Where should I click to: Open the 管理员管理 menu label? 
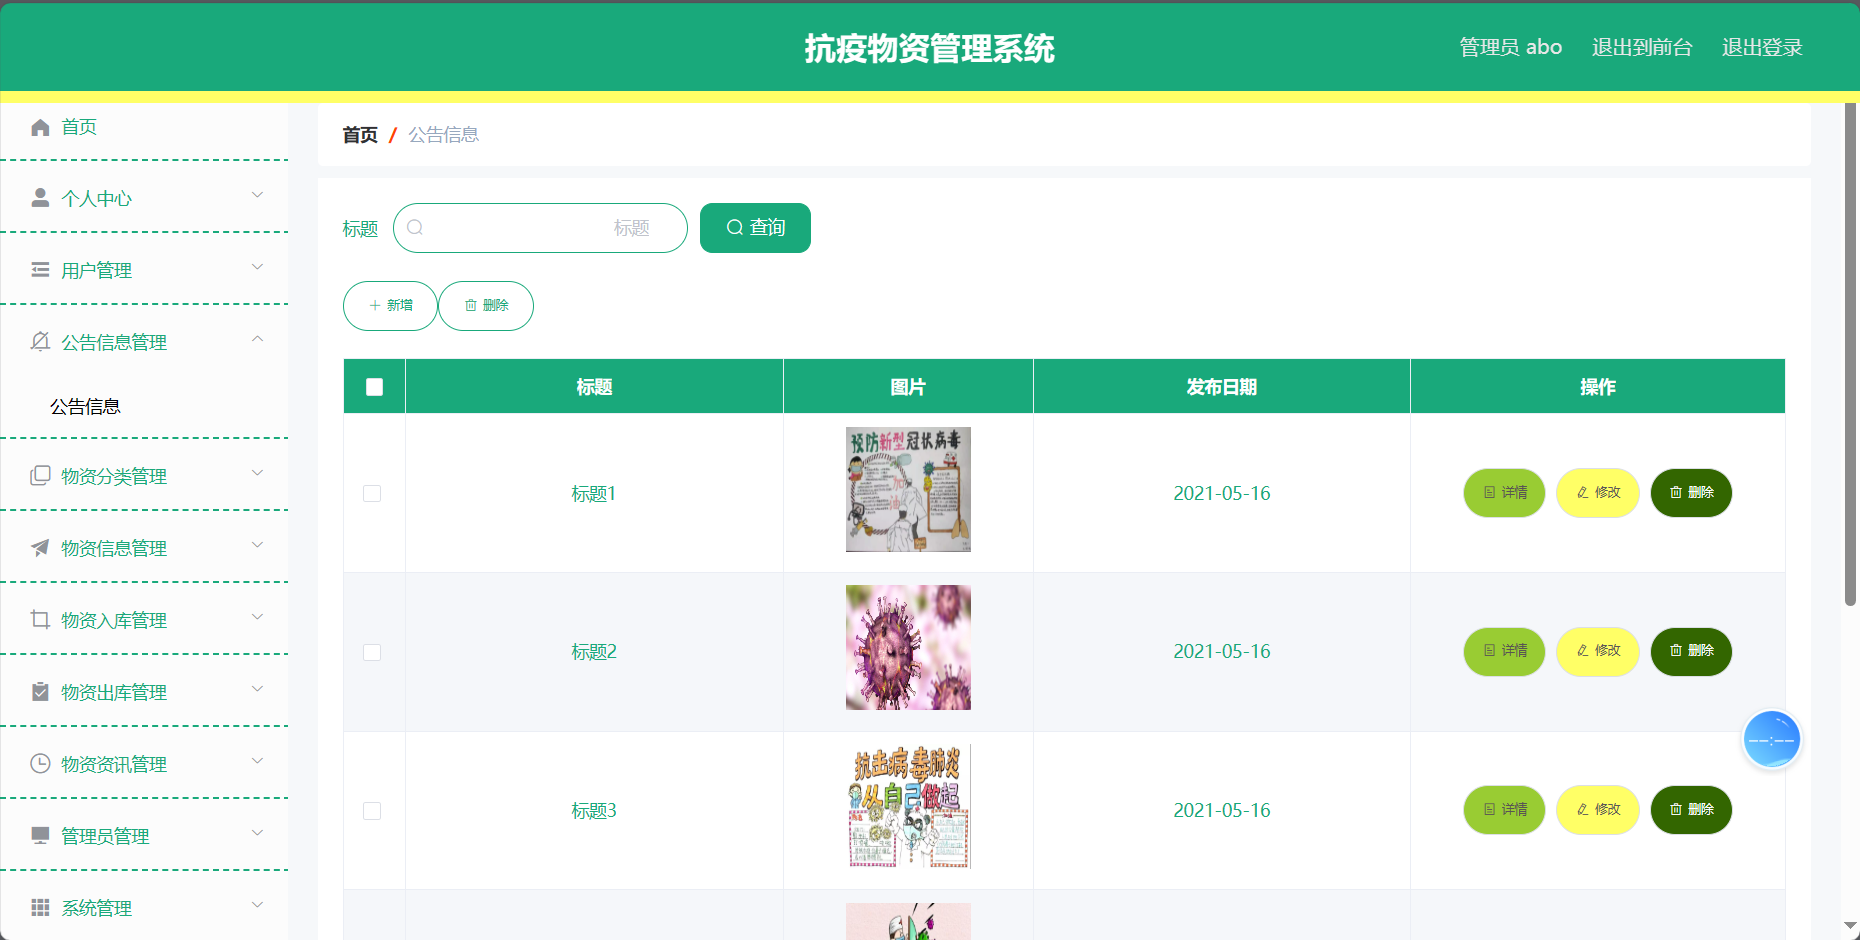[105, 836]
